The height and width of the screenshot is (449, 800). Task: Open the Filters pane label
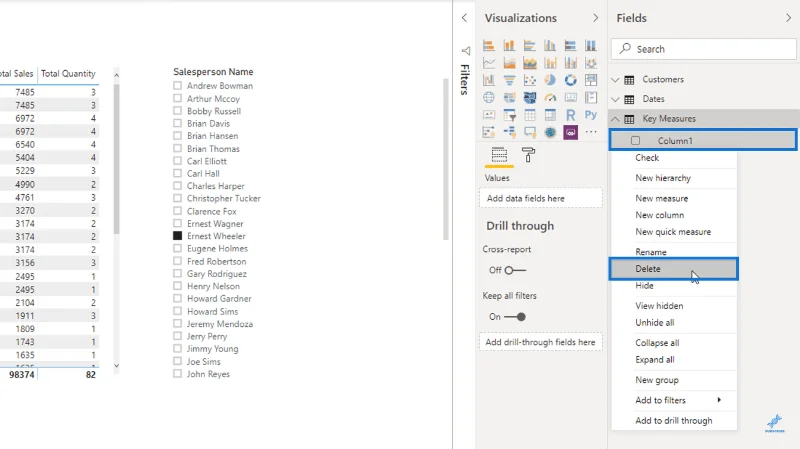point(464,79)
